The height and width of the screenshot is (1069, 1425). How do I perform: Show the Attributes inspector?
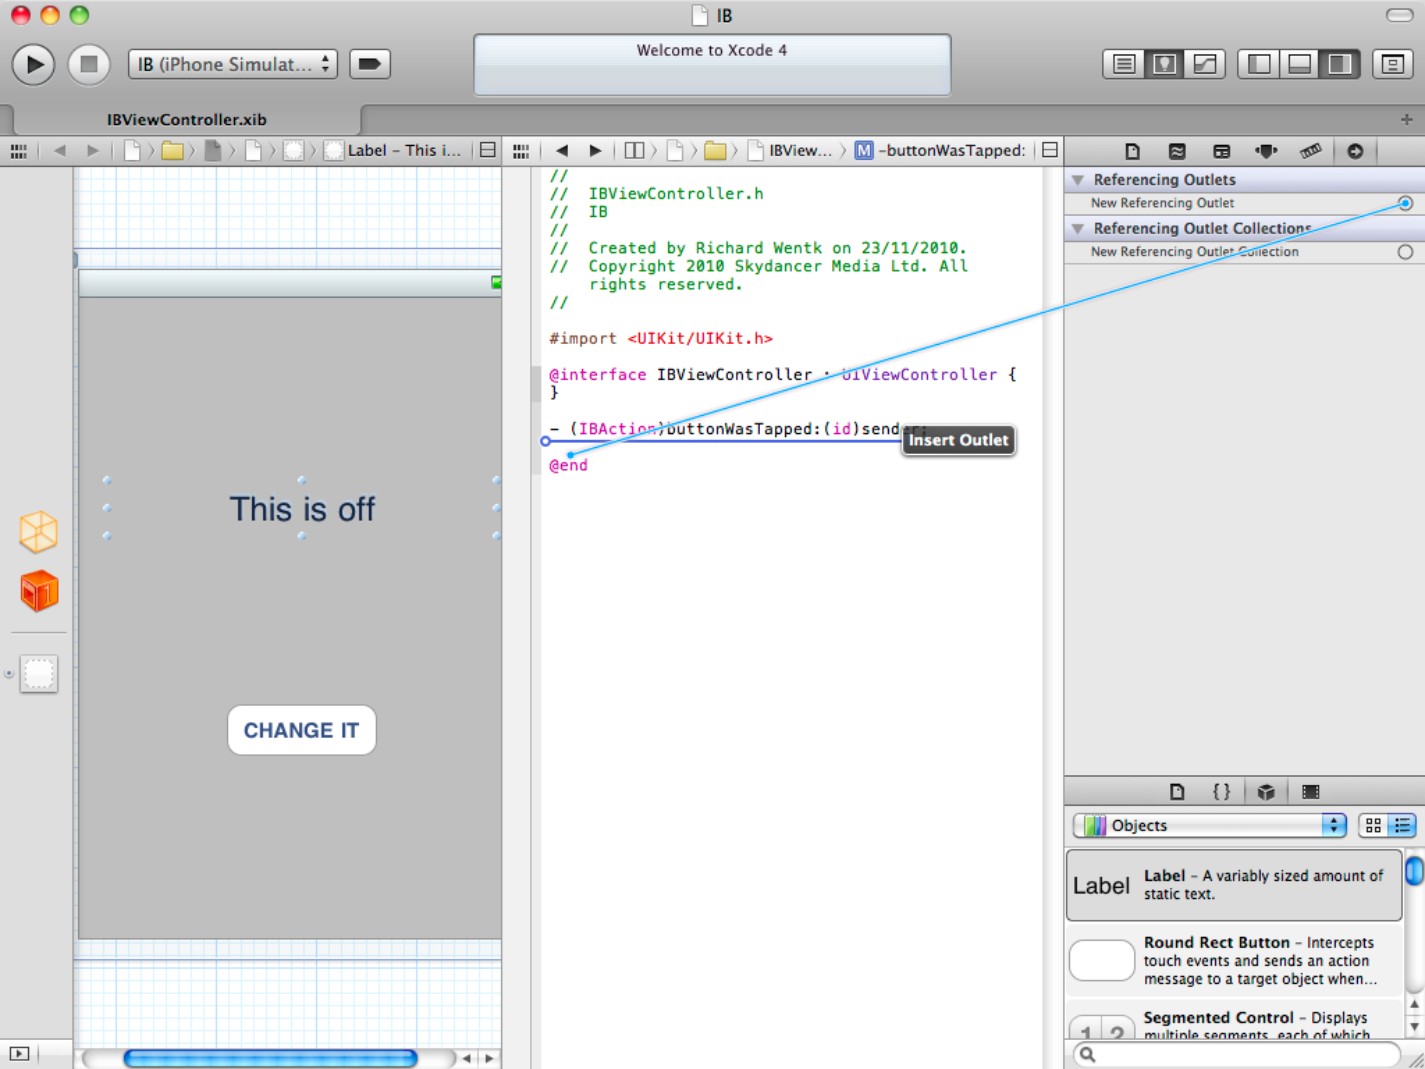[x=1266, y=151]
